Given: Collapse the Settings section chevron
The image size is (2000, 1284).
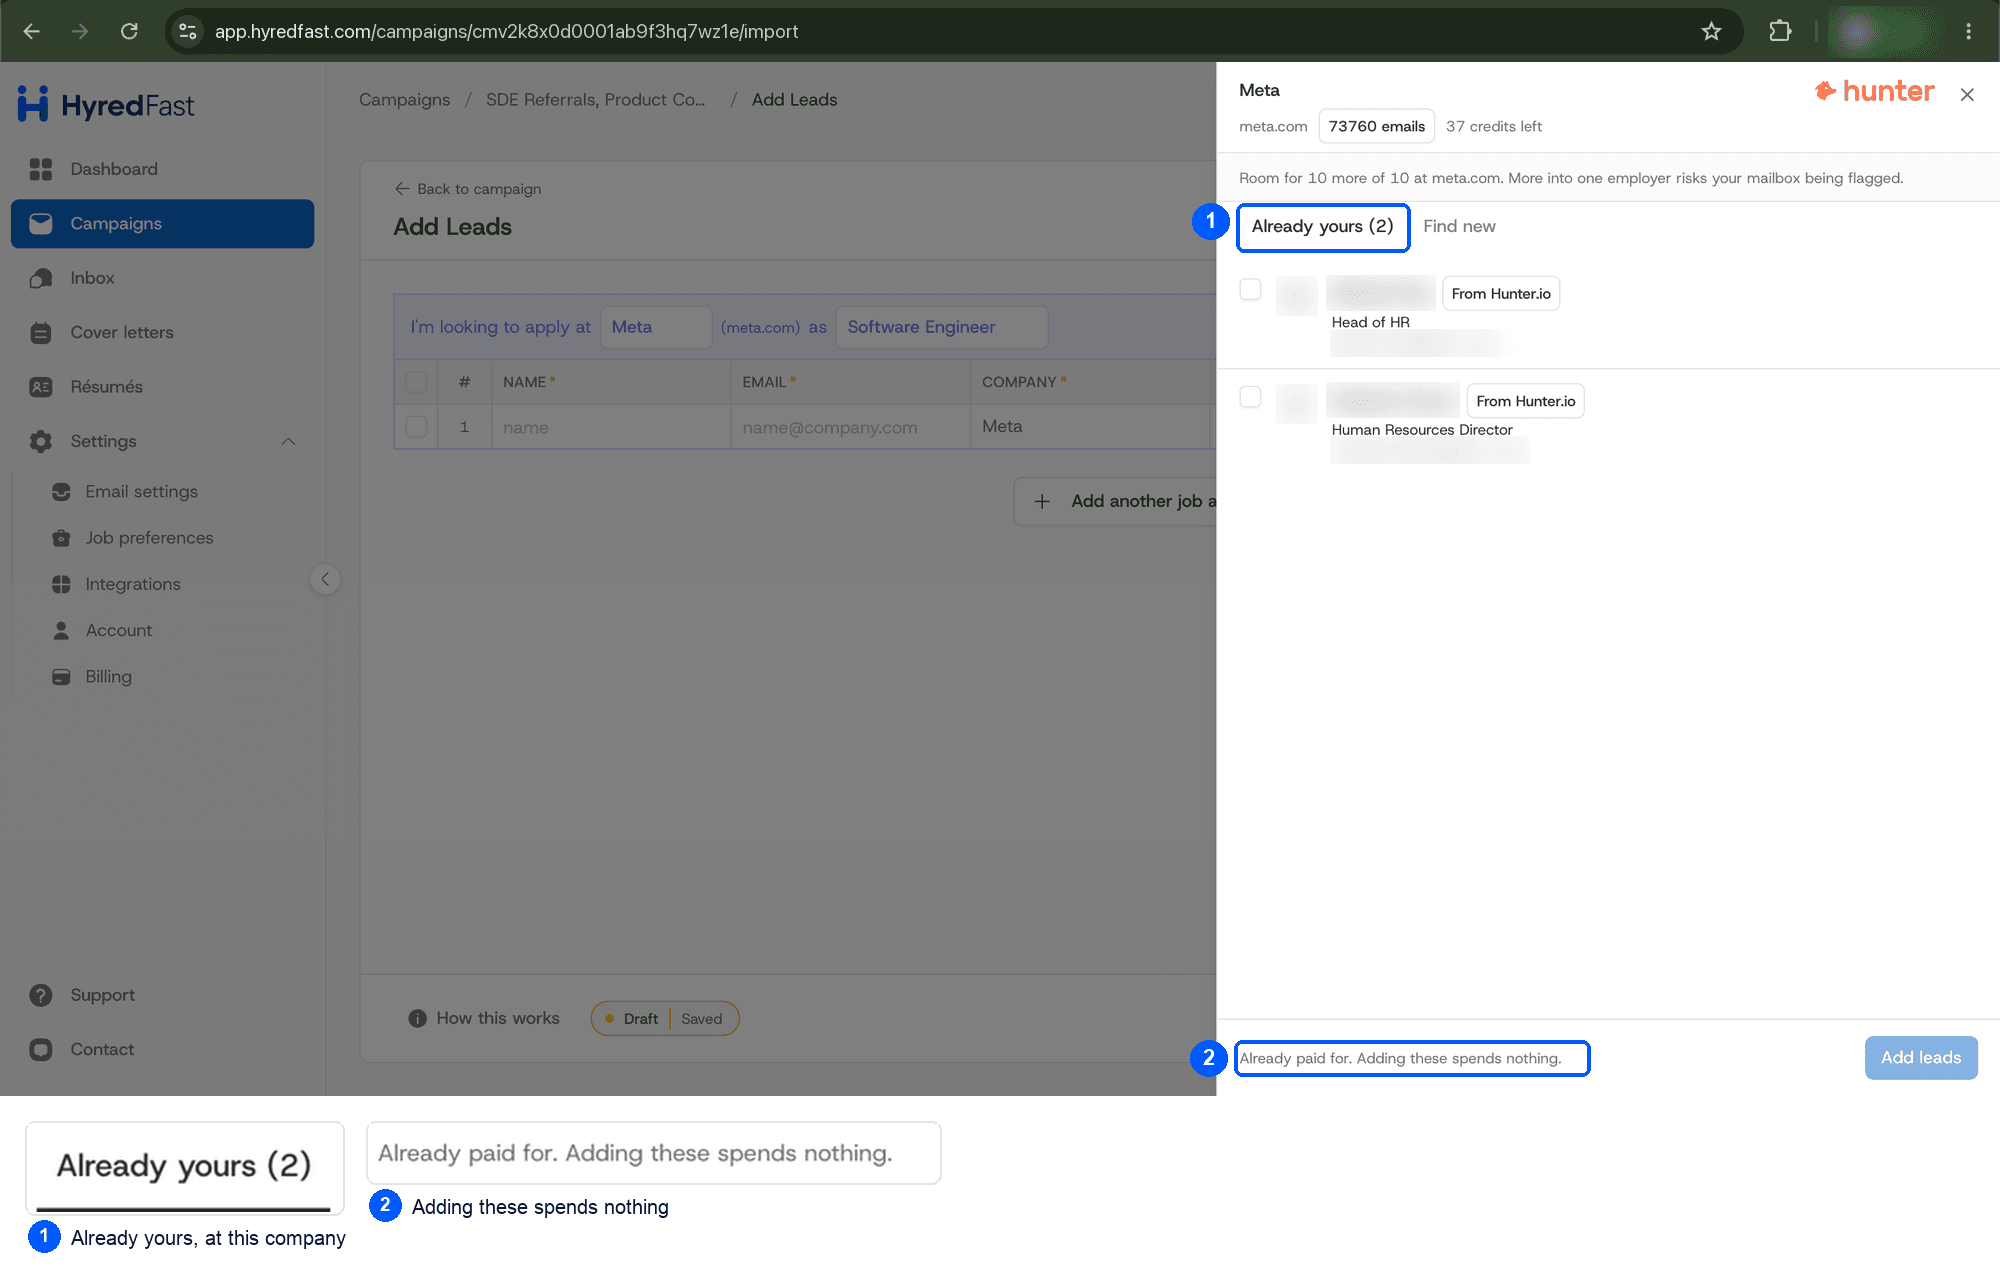Looking at the screenshot, I should pyautogui.click(x=289, y=441).
